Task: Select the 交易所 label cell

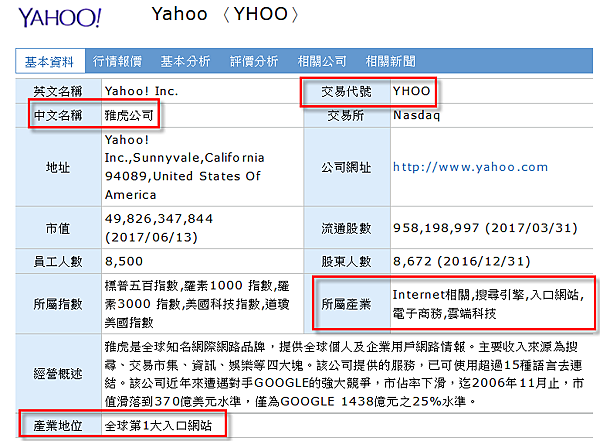Action: click(x=347, y=115)
